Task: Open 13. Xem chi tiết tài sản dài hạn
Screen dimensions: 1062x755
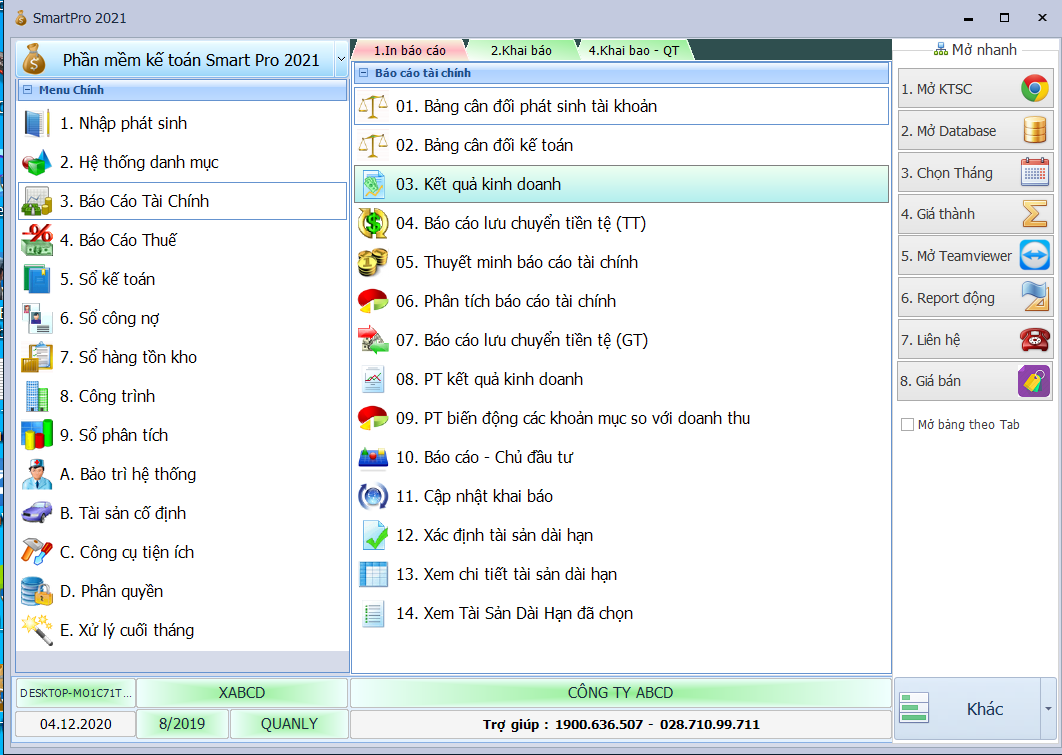Action: (621, 574)
